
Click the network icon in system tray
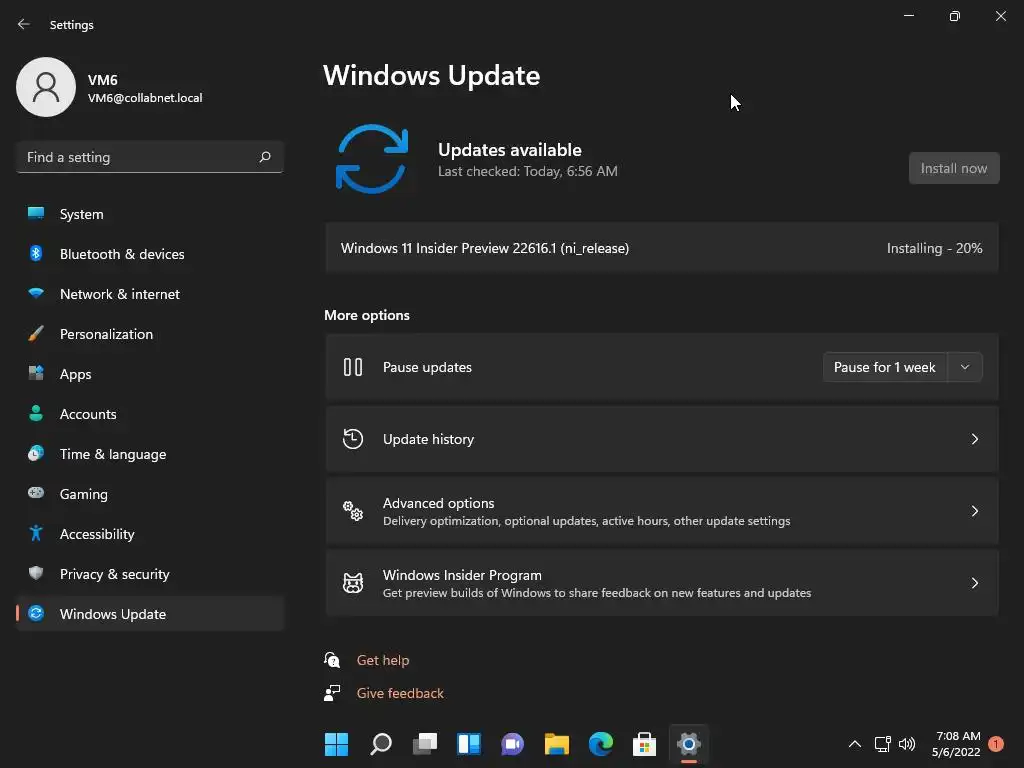(x=882, y=744)
